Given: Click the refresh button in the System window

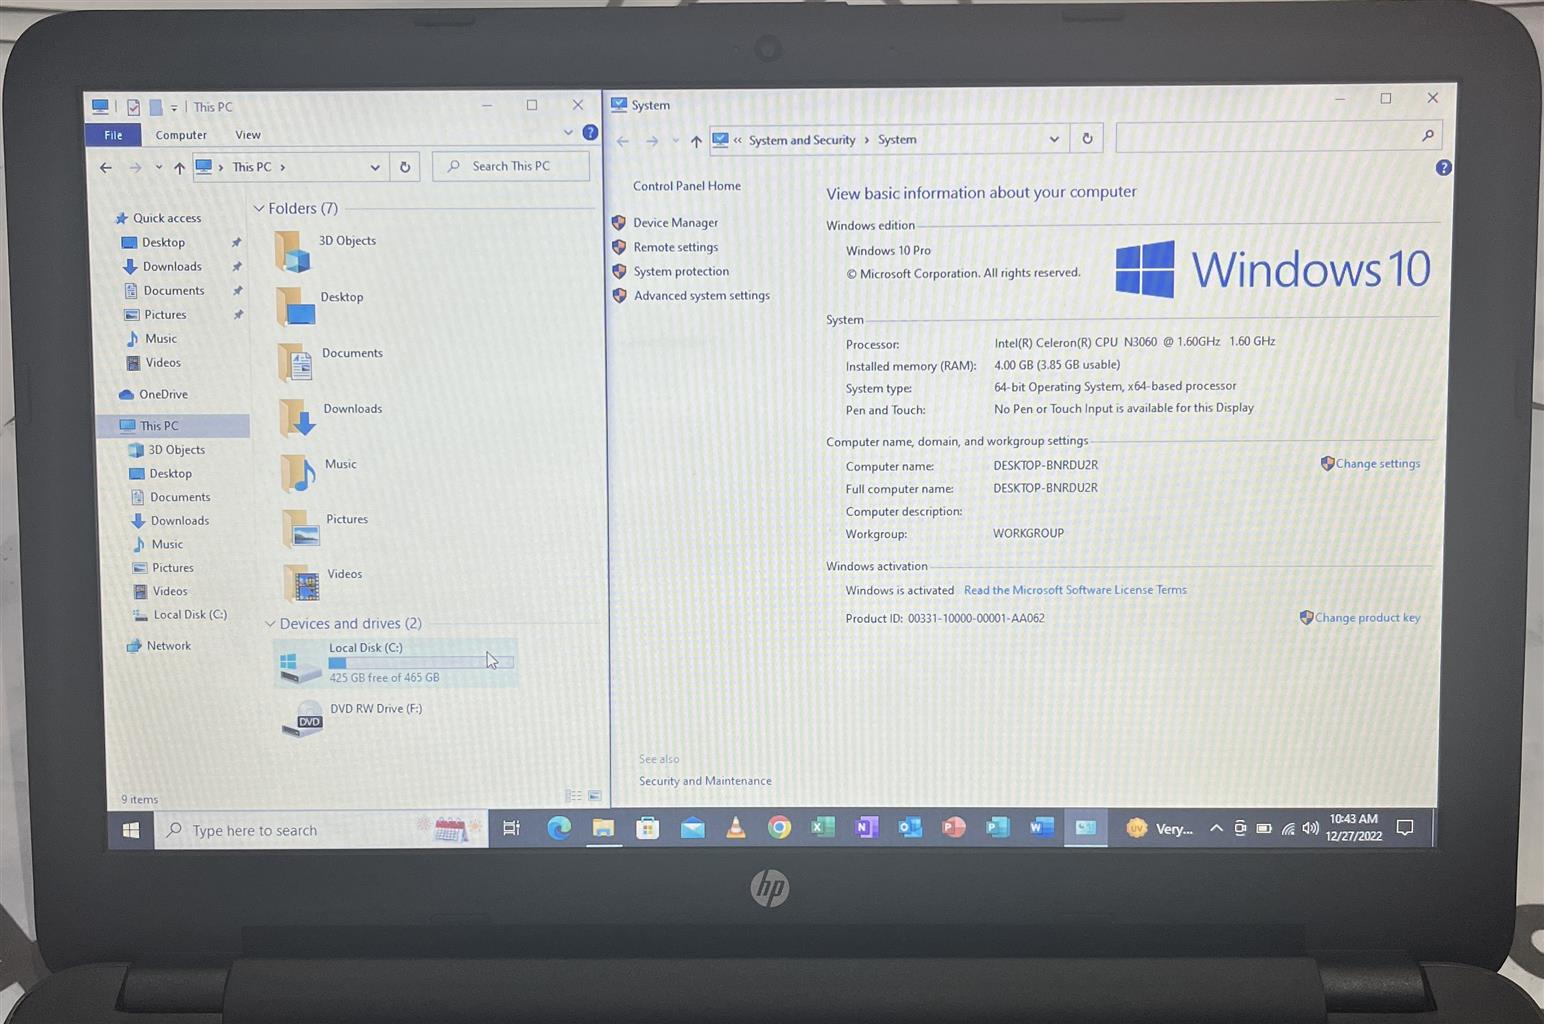Looking at the screenshot, I should pos(1087,139).
